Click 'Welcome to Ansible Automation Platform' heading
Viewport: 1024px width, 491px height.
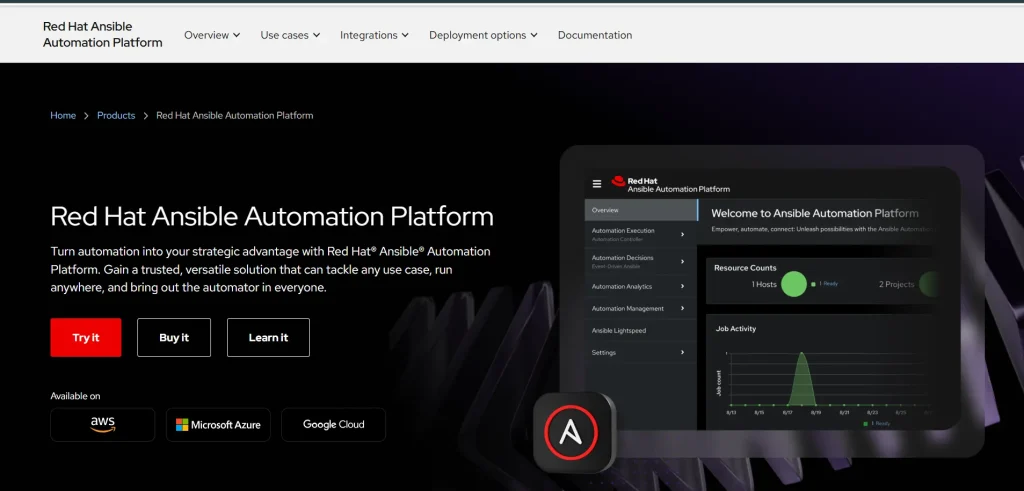(x=815, y=213)
